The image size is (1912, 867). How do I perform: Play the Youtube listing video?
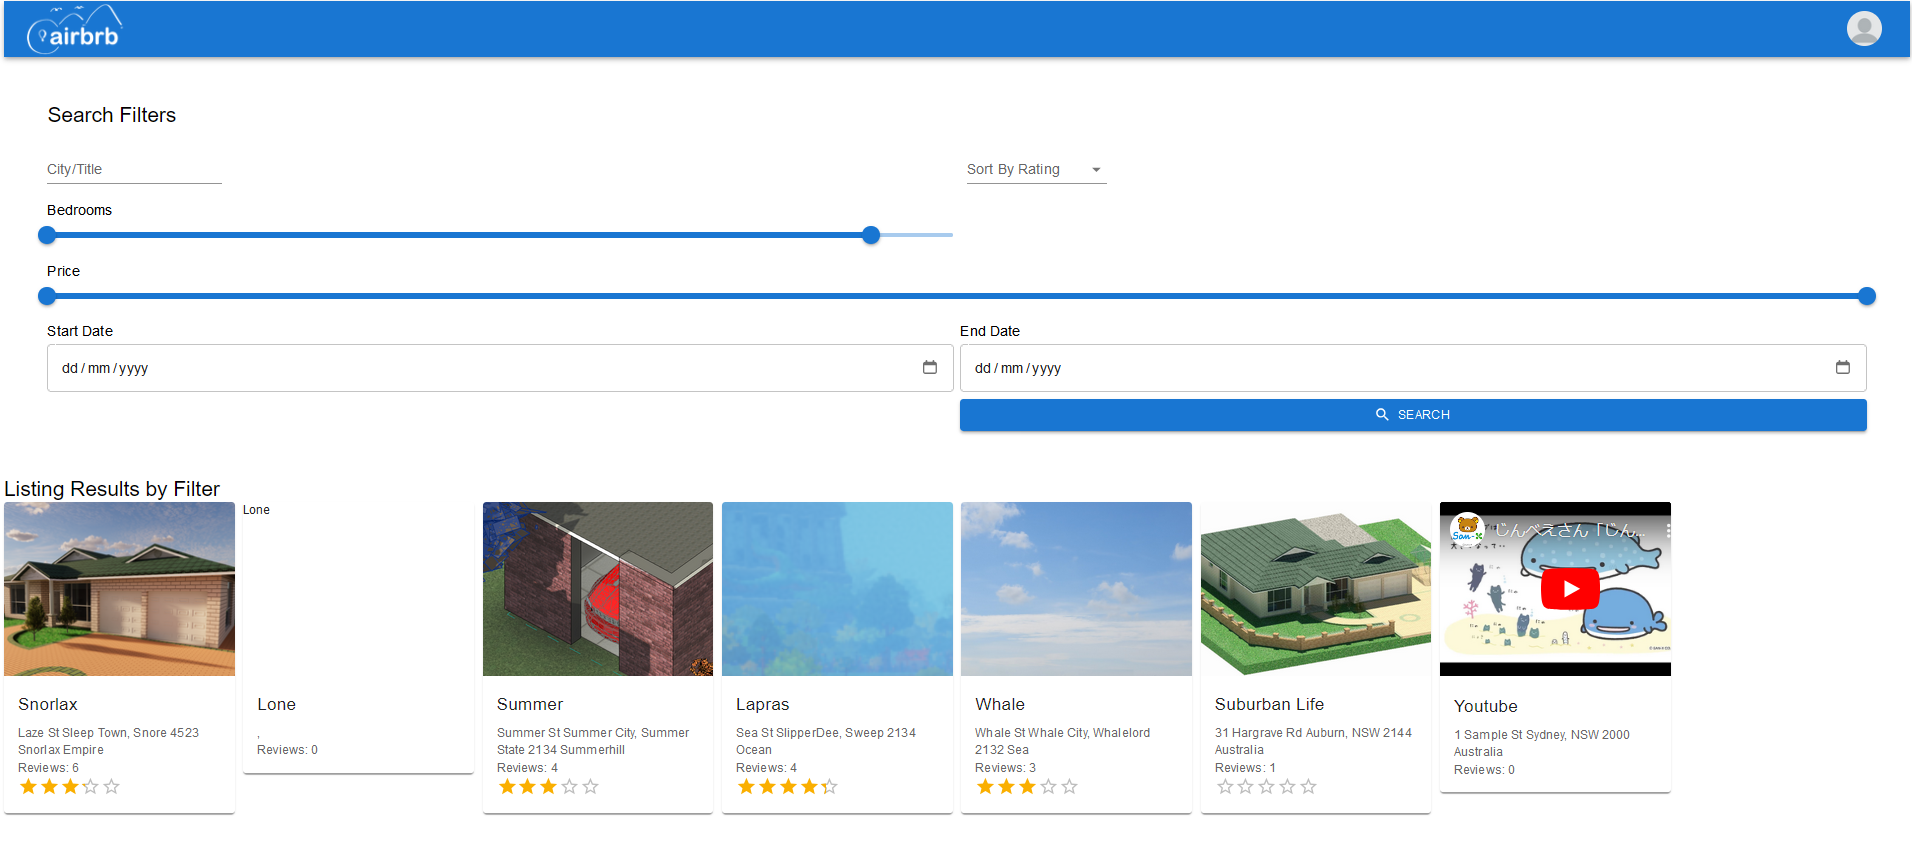1569,589
